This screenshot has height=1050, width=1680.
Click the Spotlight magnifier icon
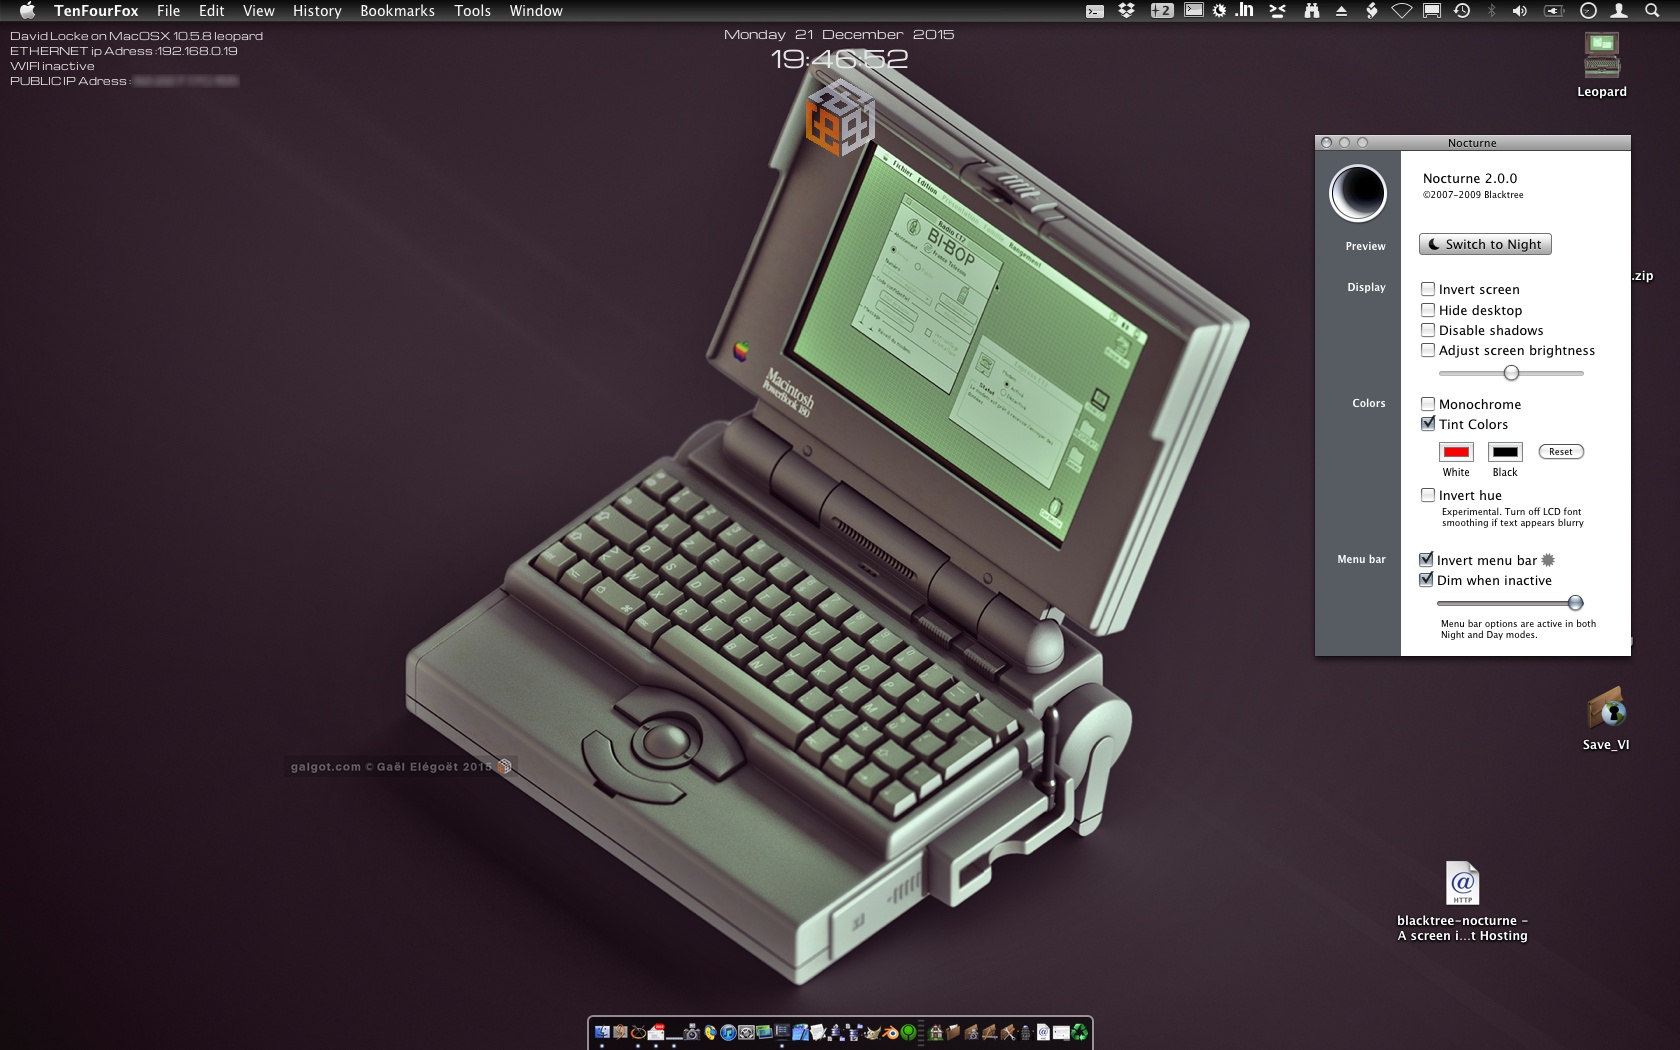tap(1651, 11)
